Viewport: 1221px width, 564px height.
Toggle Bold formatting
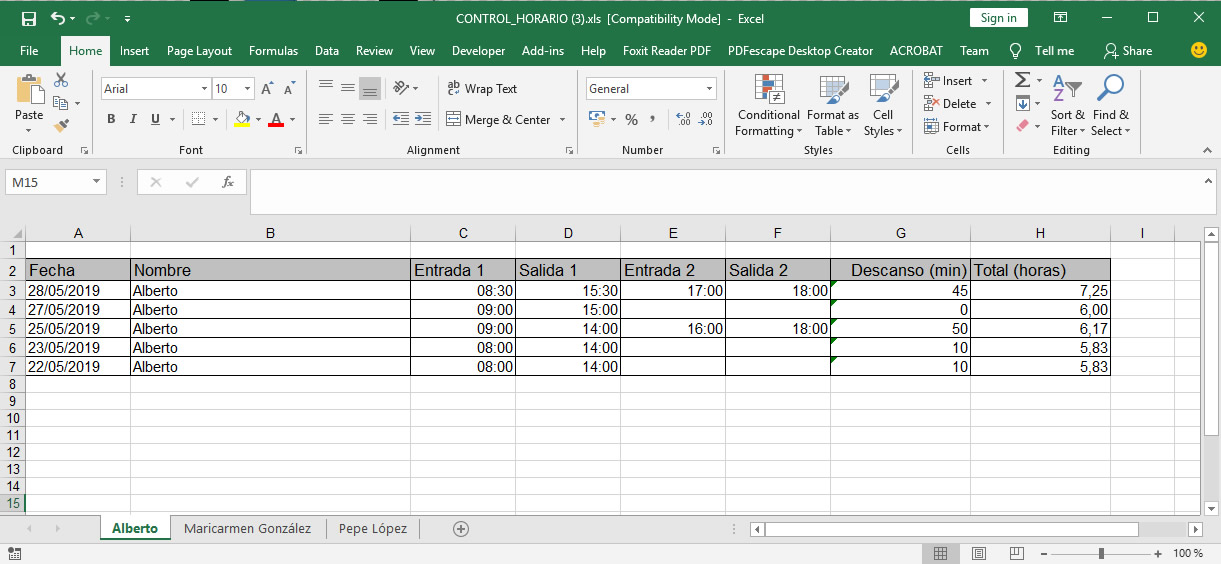click(111, 119)
